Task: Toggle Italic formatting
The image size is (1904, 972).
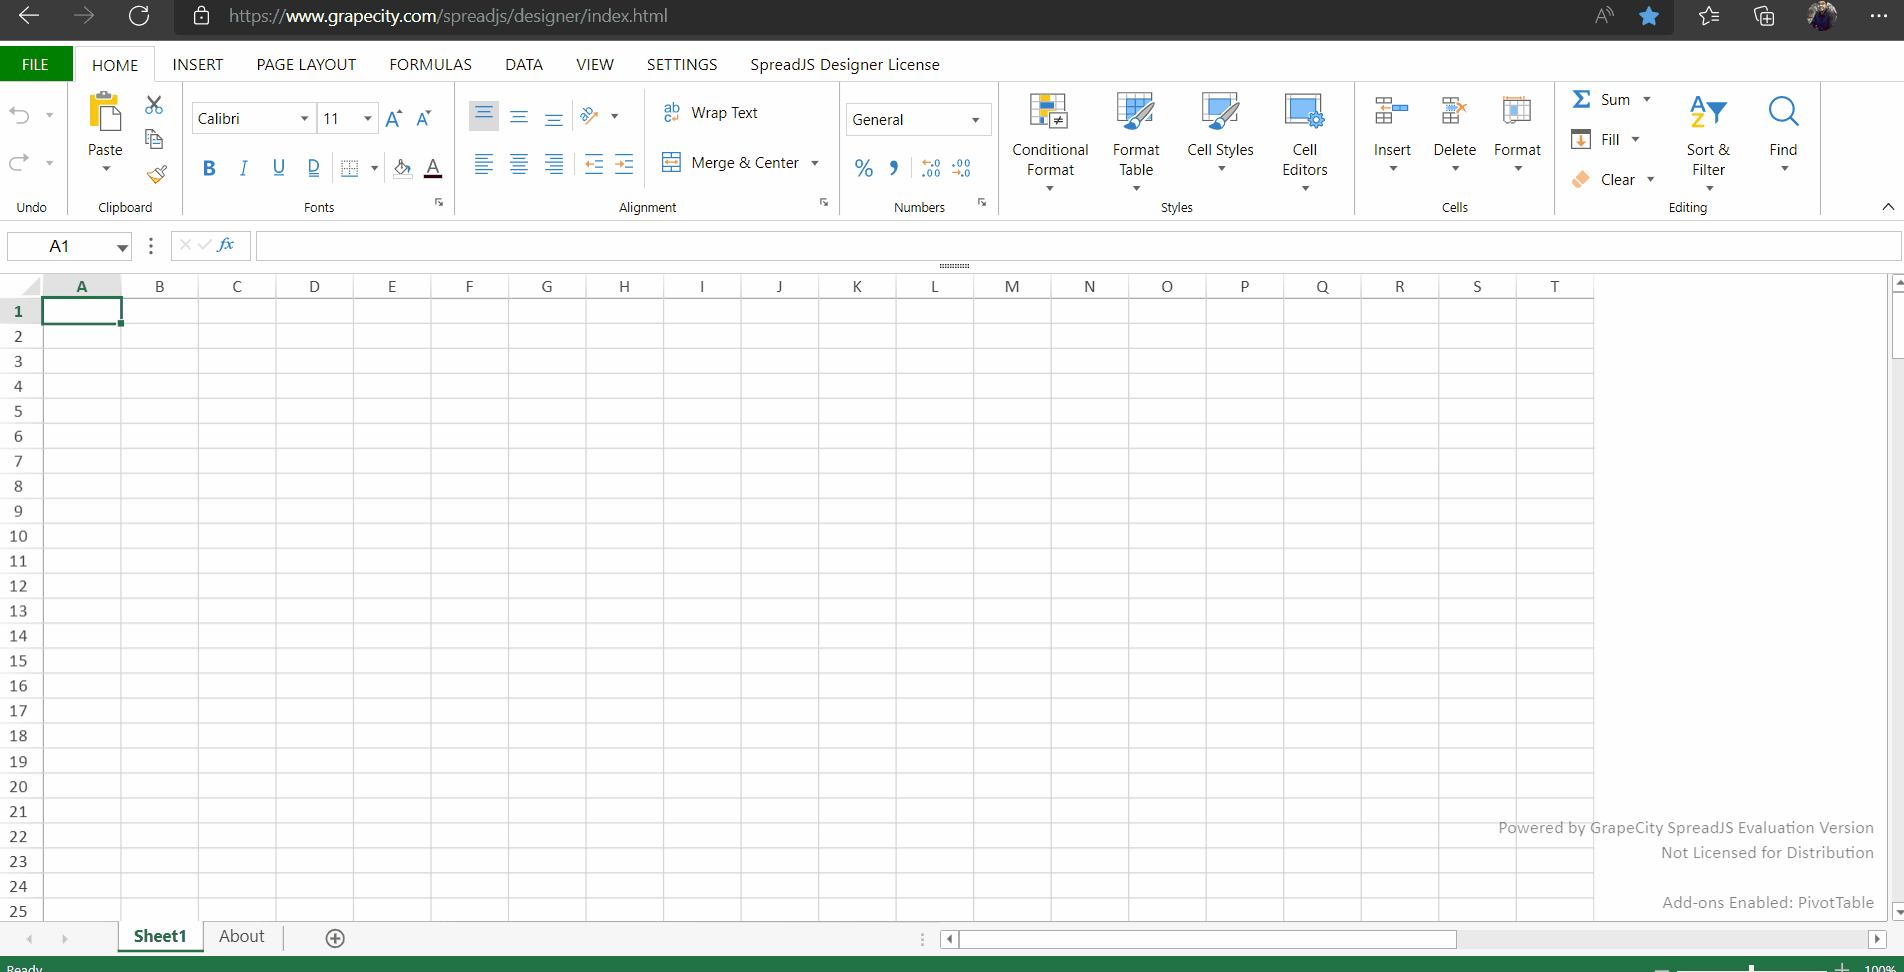Action: point(243,168)
